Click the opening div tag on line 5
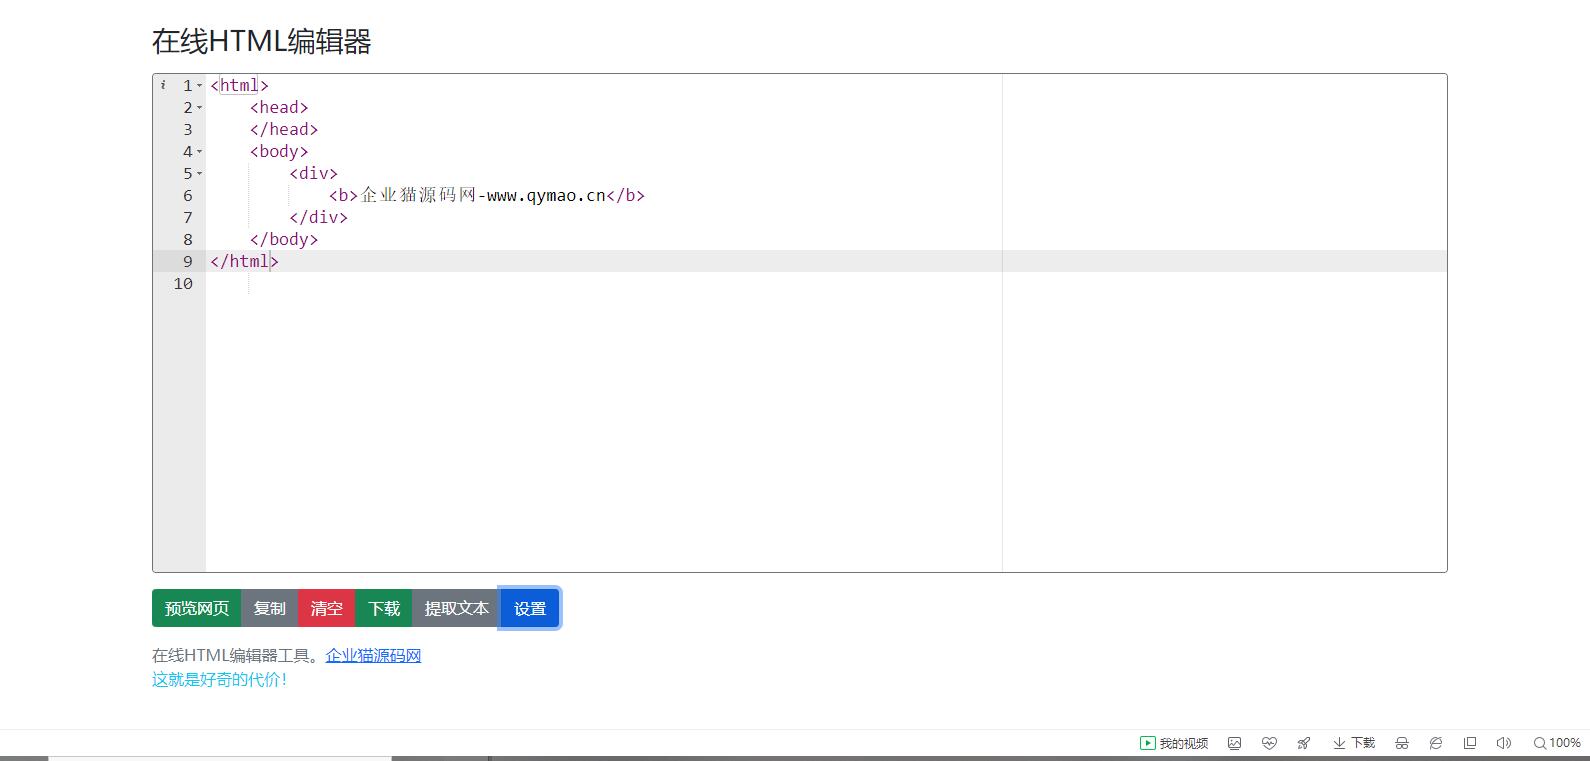Image resolution: width=1590 pixels, height=761 pixels. pyautogui.click(x=314, y=174)
